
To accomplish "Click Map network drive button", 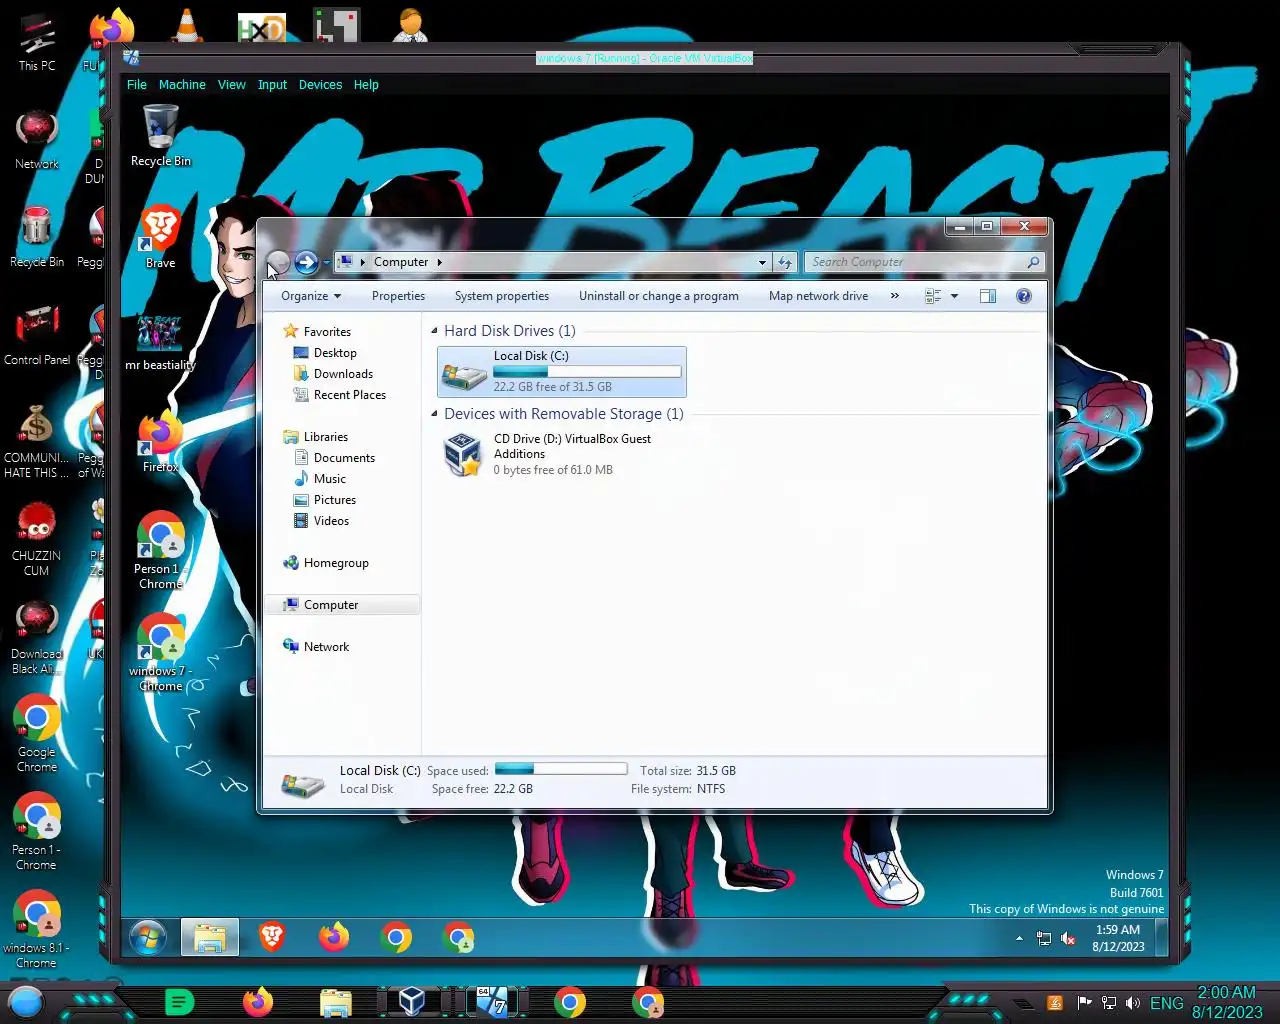I will tap(818, 296).
